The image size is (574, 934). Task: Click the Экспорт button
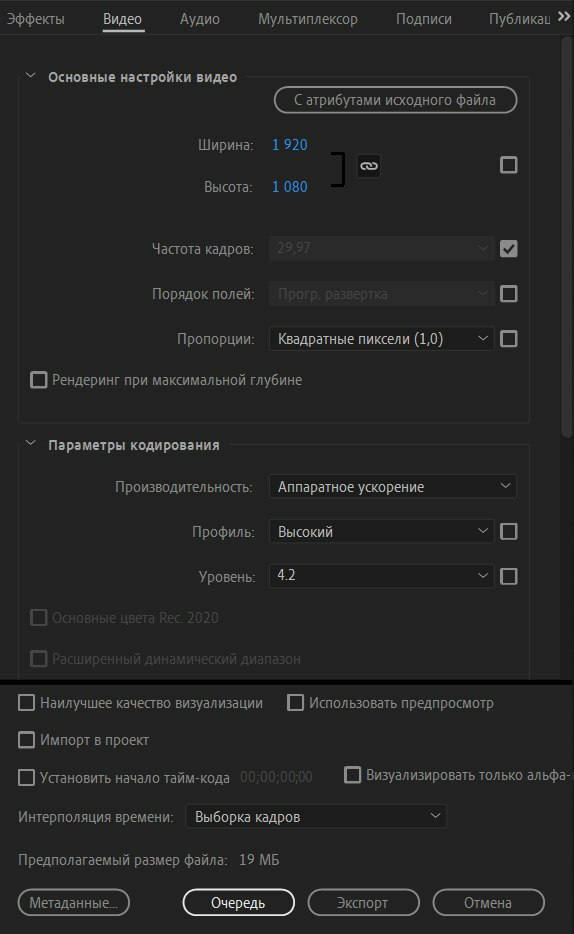pyautogui.click(x=363, y=903)
